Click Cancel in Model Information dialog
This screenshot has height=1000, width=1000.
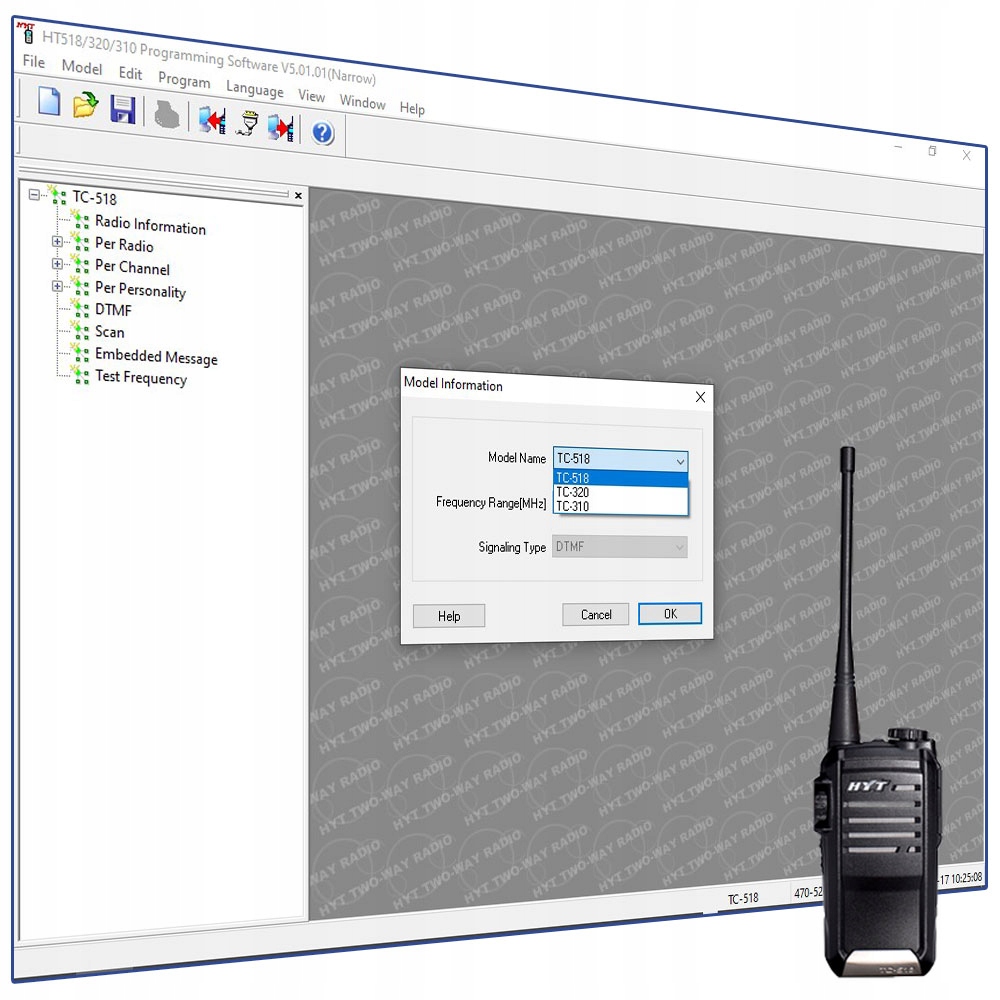[596, 615]
